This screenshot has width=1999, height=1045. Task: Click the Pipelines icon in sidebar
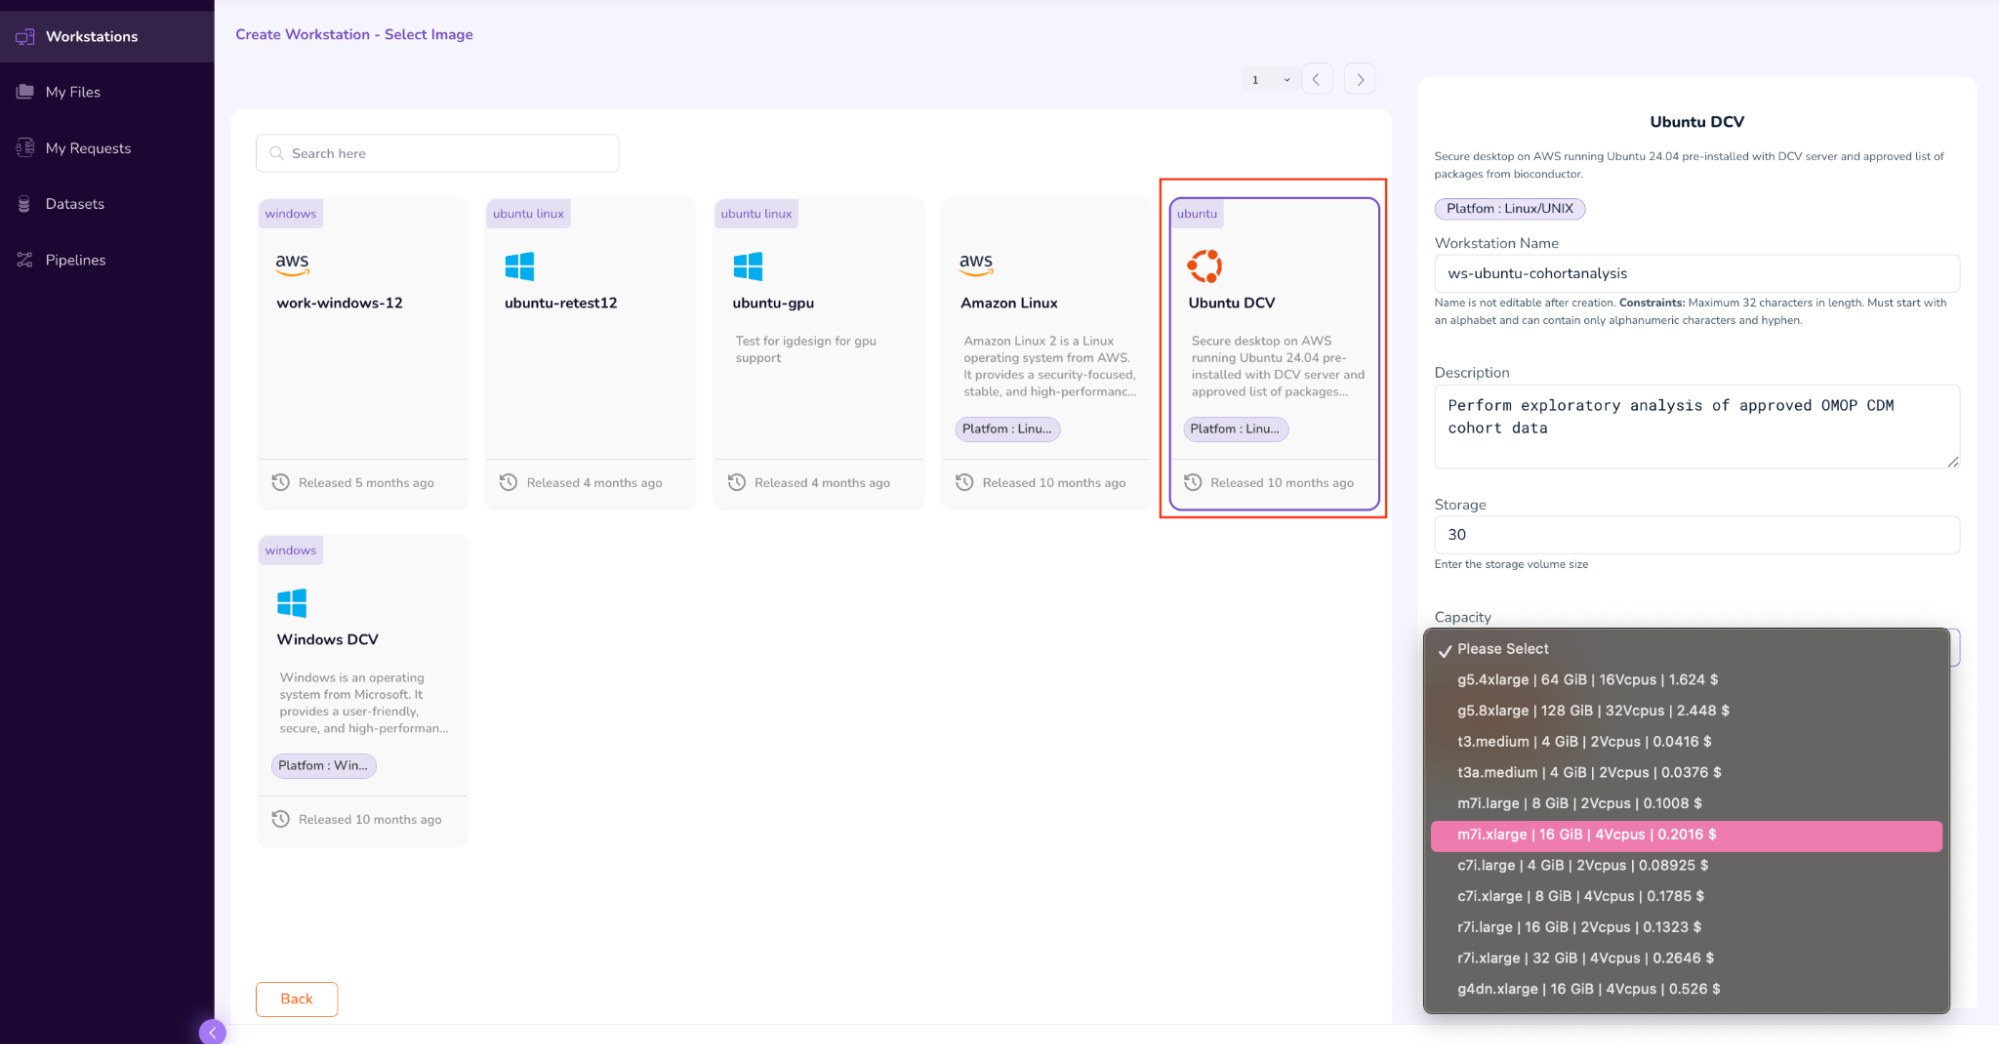click(25, 260)
